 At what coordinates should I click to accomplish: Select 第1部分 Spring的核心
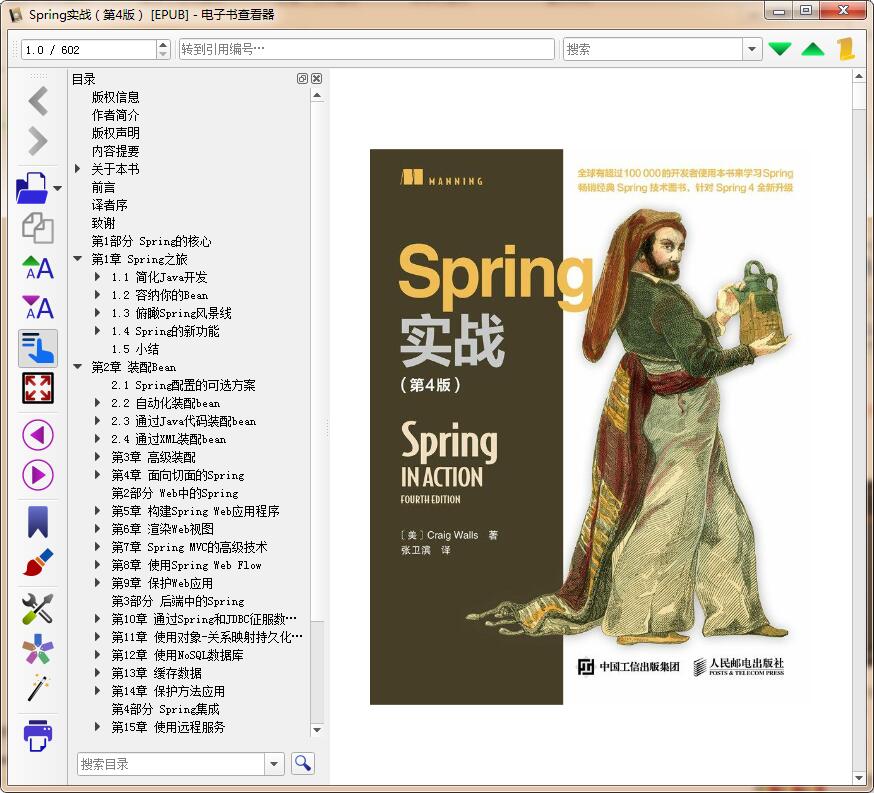(151, 241)
